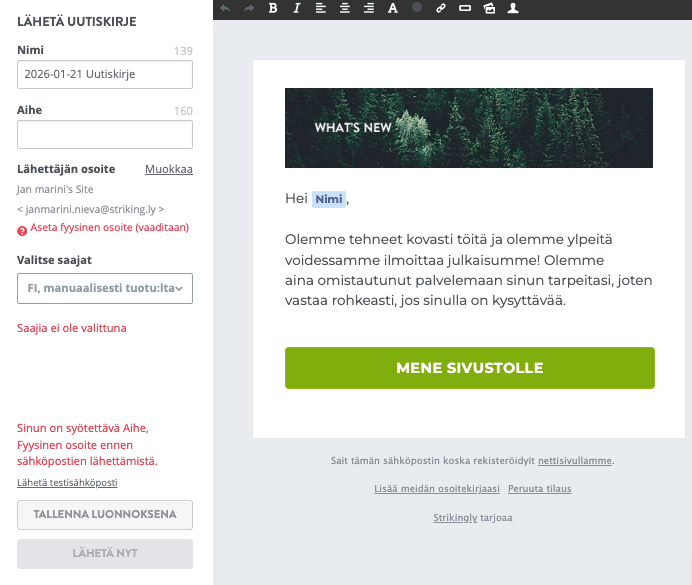Click the Saajia ei ole valittuna message
The image size is (692, 585).
coord(71,328)
